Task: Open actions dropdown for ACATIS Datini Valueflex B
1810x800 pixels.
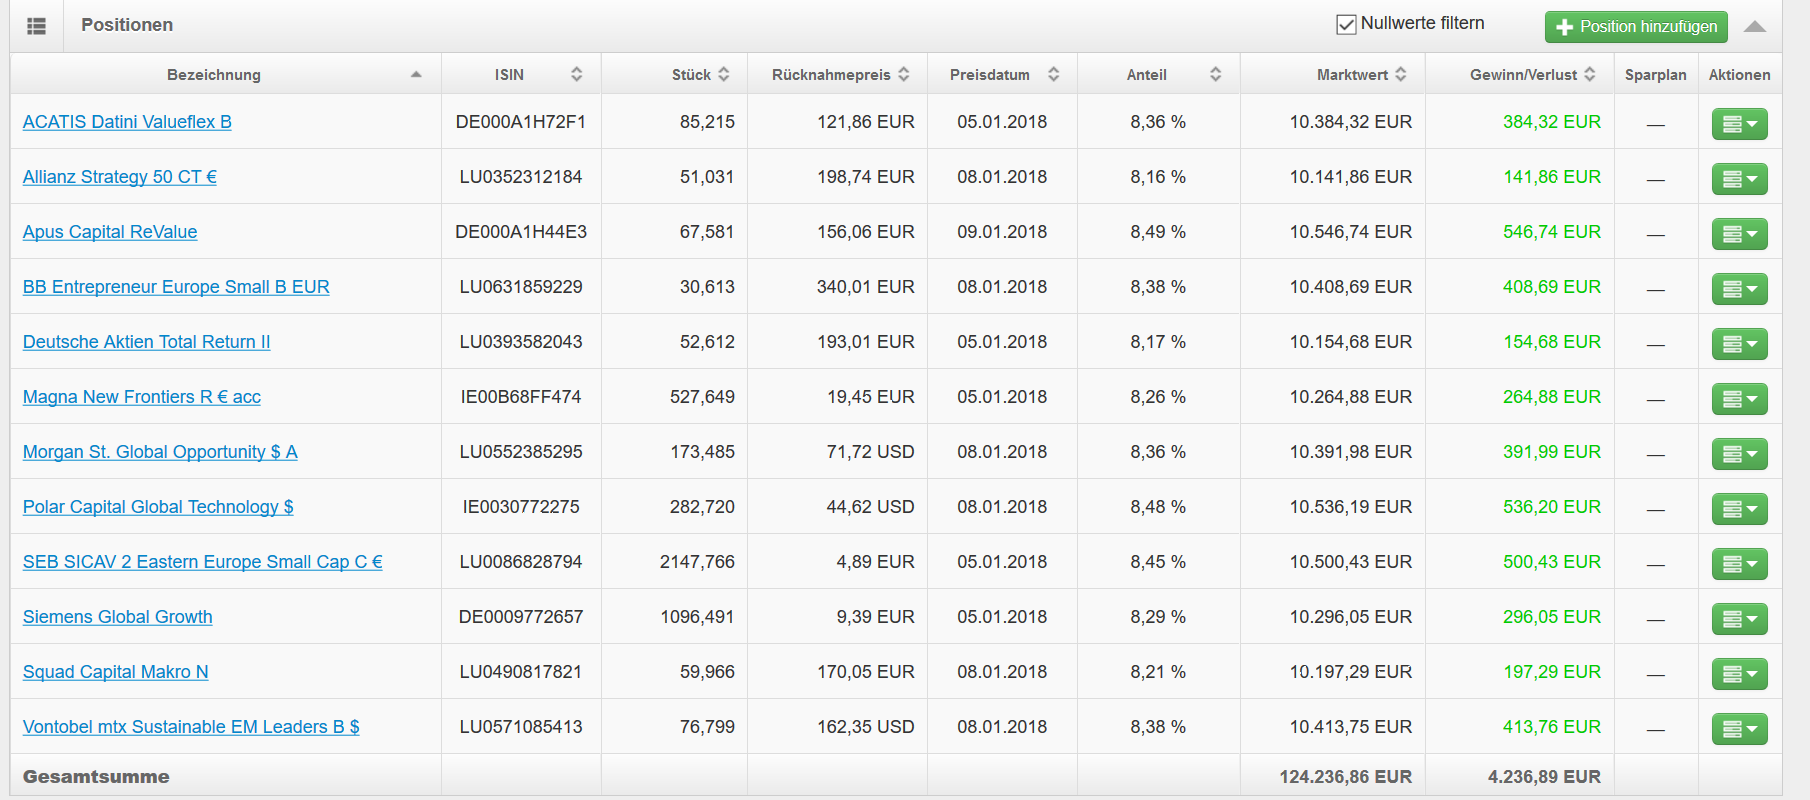Action: point(1740,124)
